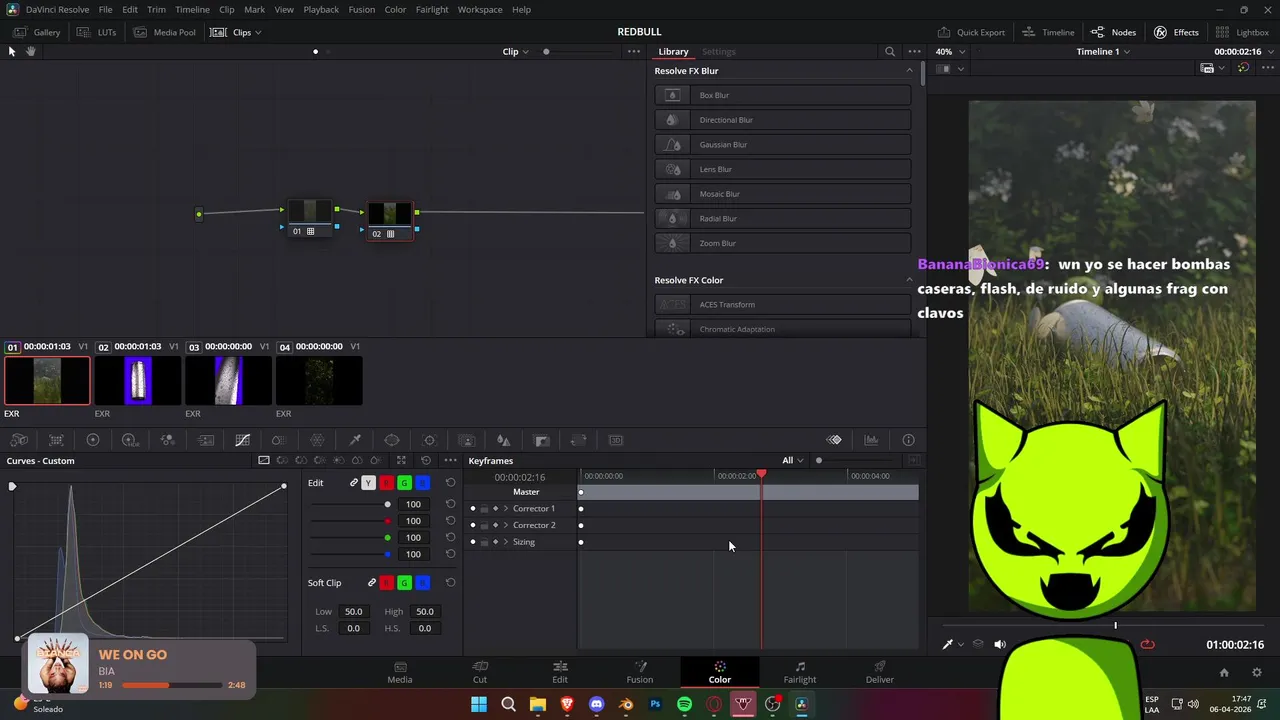Switch to the Settings tab in effects
This screenshot has width=1280, height=720.
(x=718, y=51)
